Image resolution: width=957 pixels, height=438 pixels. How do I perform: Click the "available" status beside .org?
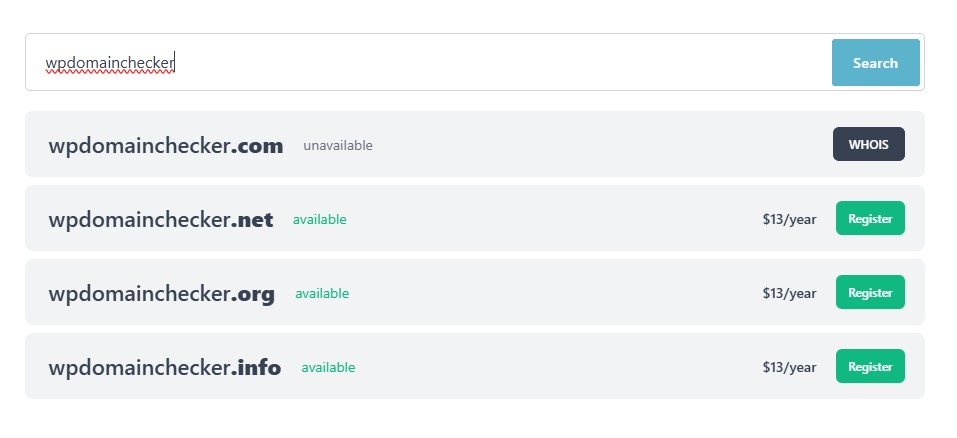click(x=322, y=294)
